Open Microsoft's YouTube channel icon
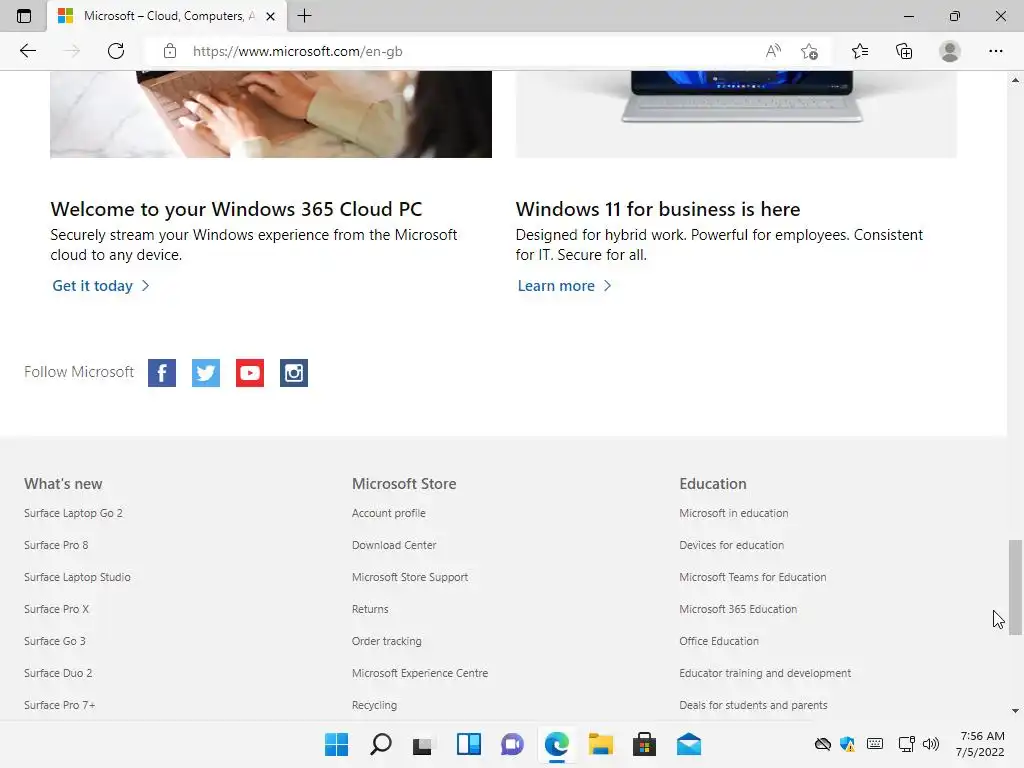The image size is (1024, 768). [249, 373]
